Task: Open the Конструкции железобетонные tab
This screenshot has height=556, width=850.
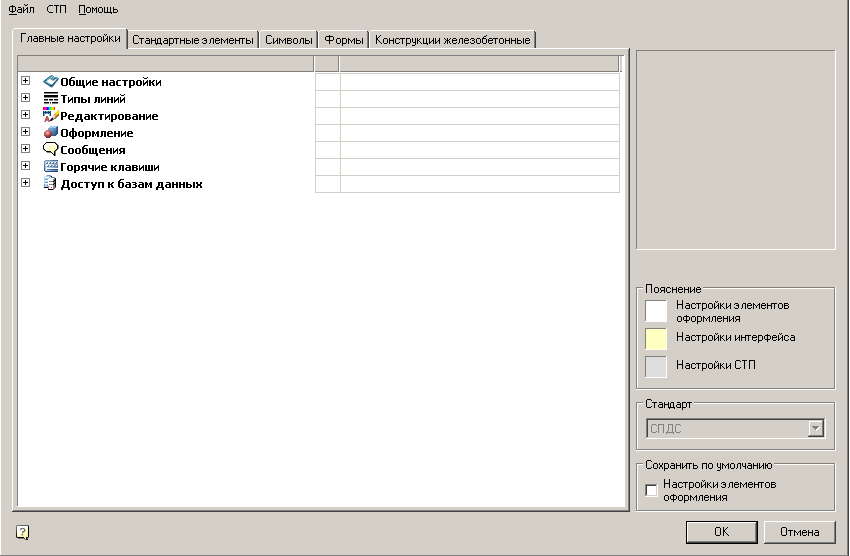Action: (453, 40)
